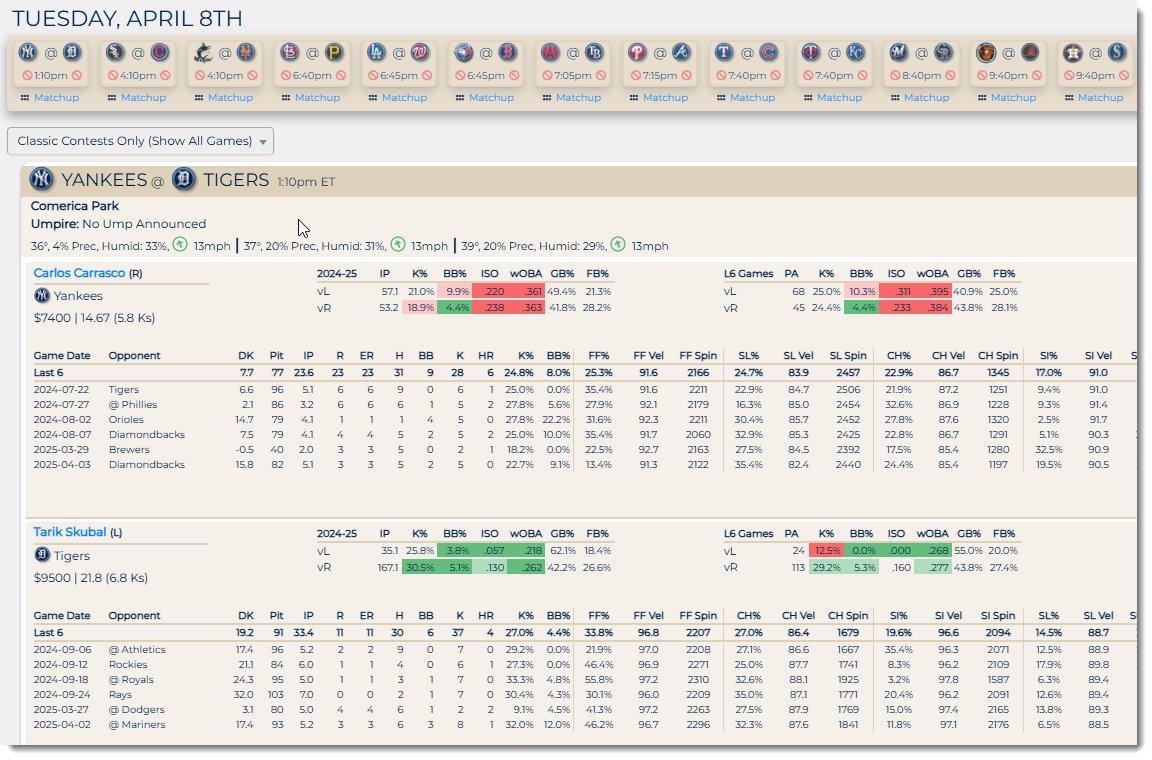Click the Last 6 row label in Carrasco's table

[48, 373]
